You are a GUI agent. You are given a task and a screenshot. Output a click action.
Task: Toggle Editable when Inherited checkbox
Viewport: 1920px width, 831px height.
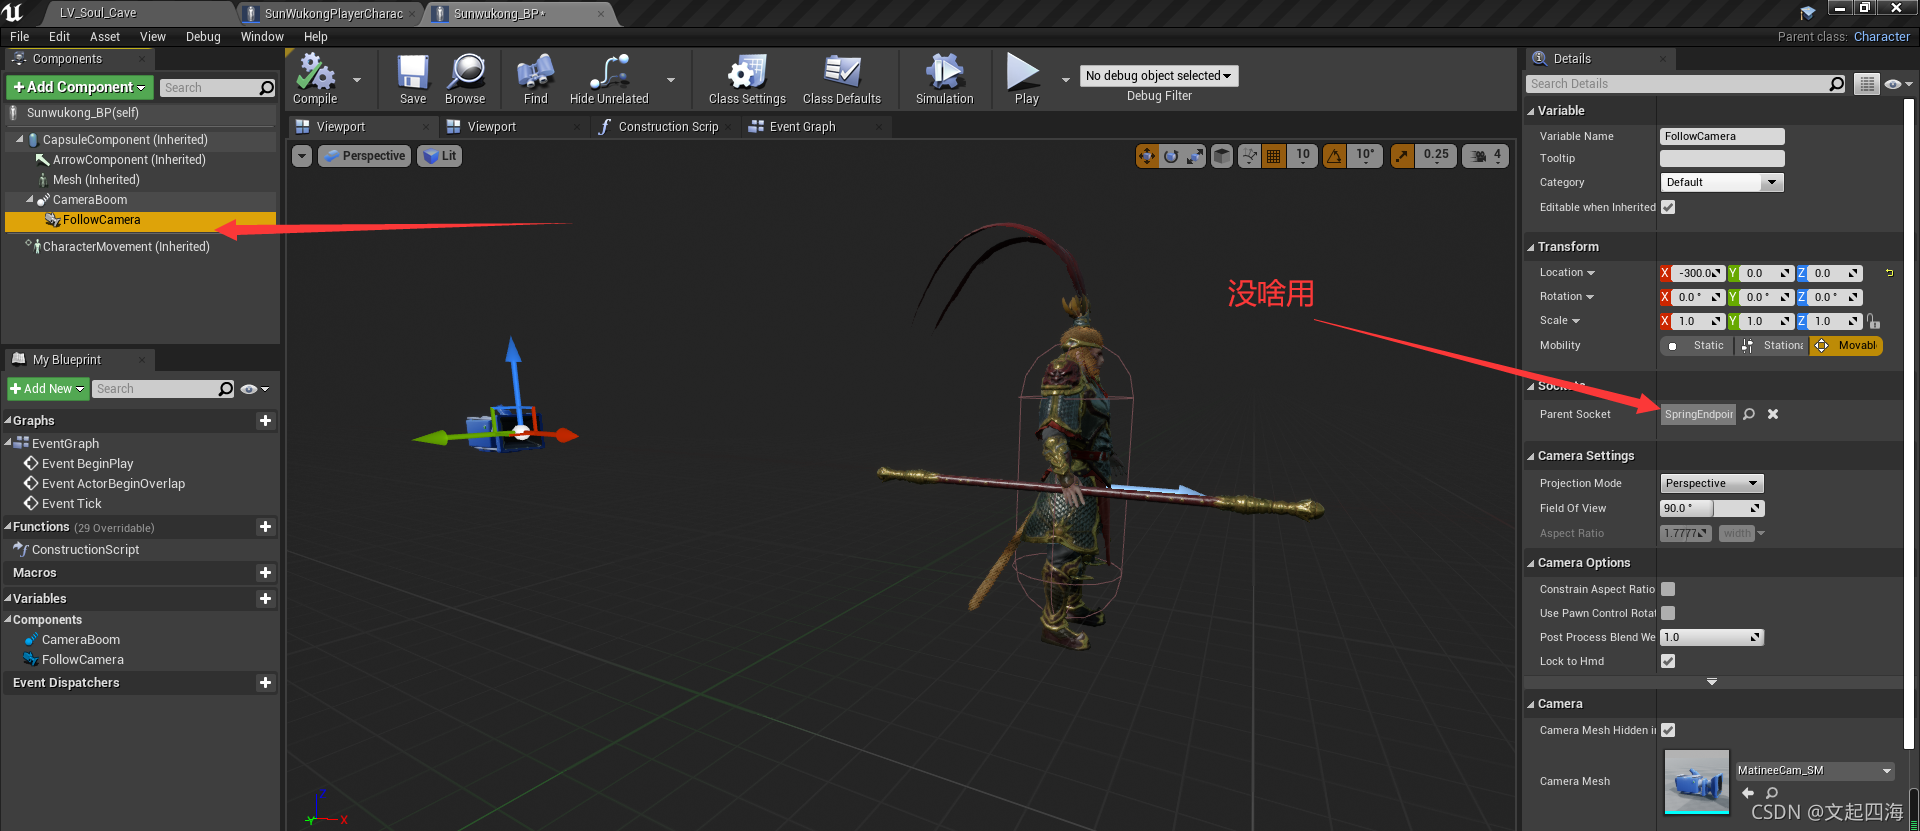click(x=1668, y=207)
